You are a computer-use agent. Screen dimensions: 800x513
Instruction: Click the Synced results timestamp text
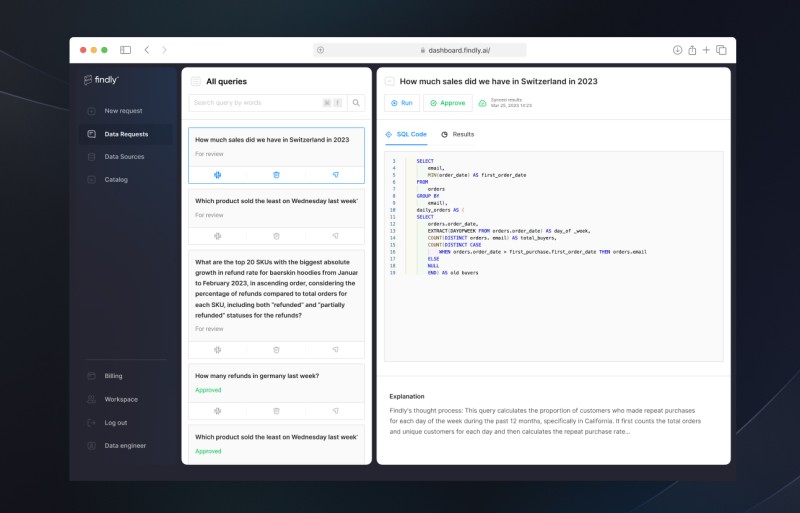coord(511,103)
